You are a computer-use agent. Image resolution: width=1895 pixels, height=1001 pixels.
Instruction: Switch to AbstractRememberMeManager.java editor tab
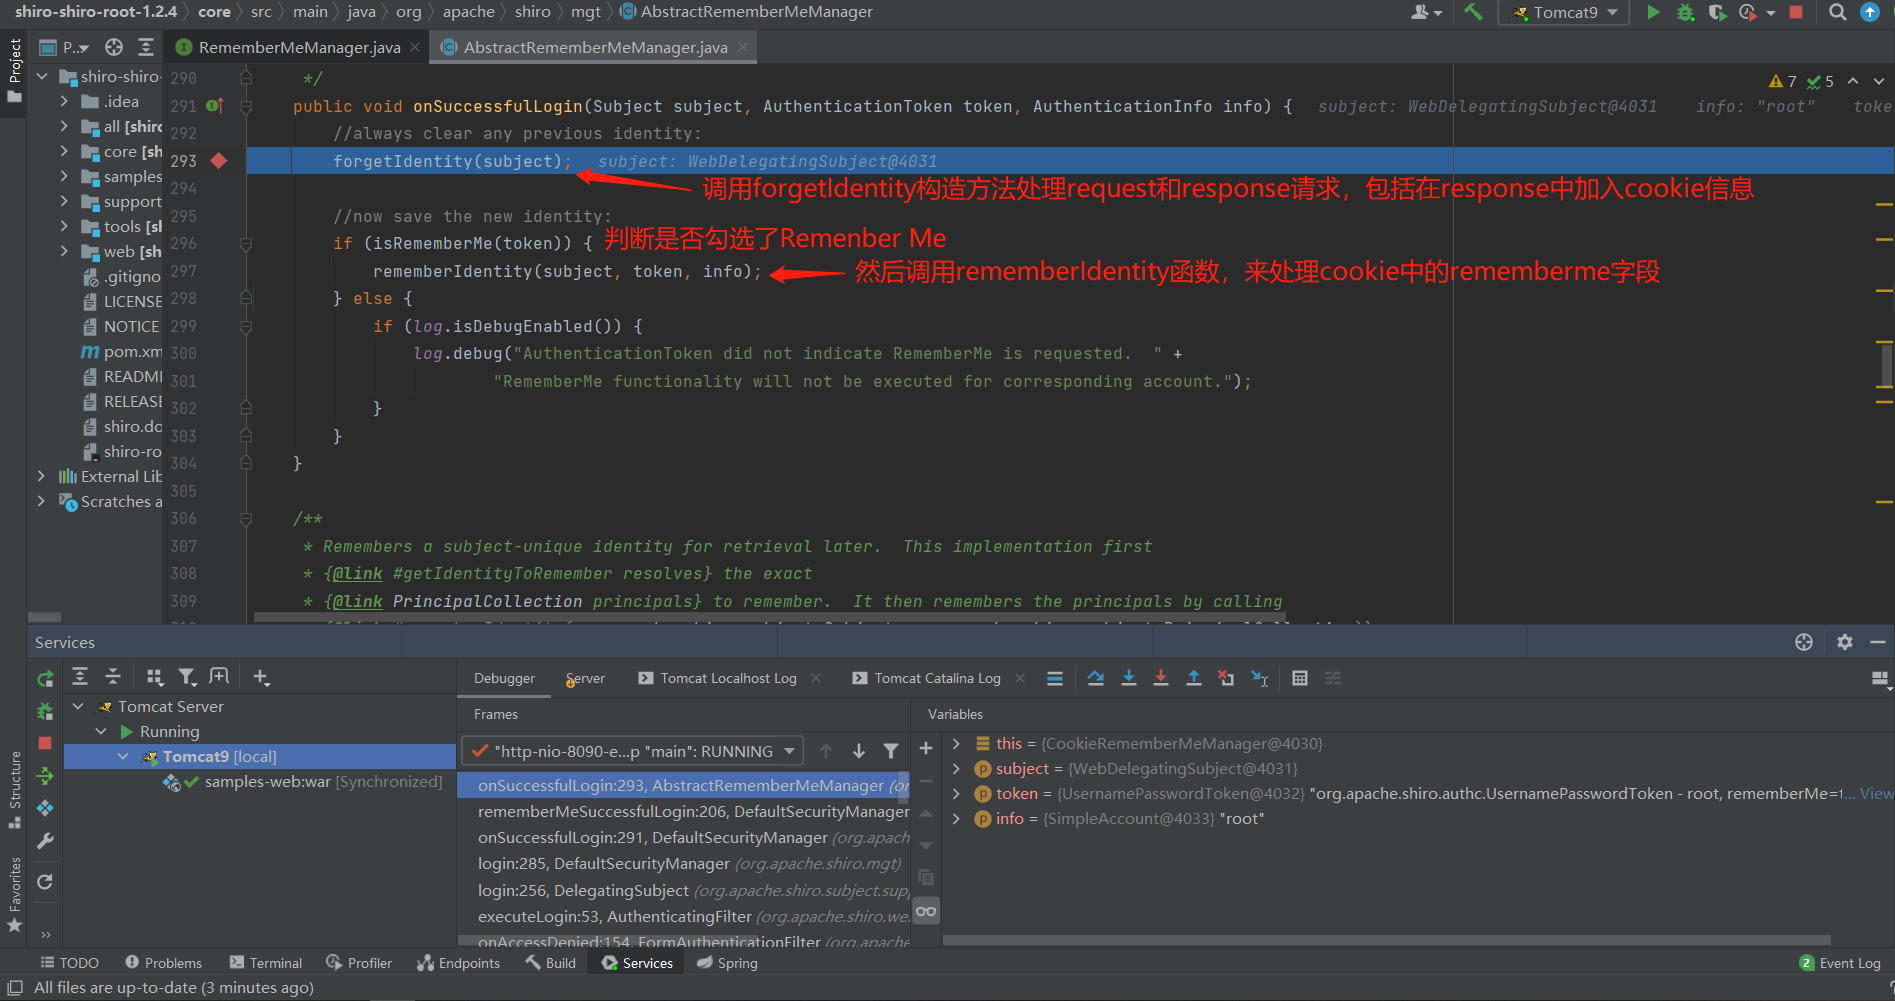click(594, 47)
